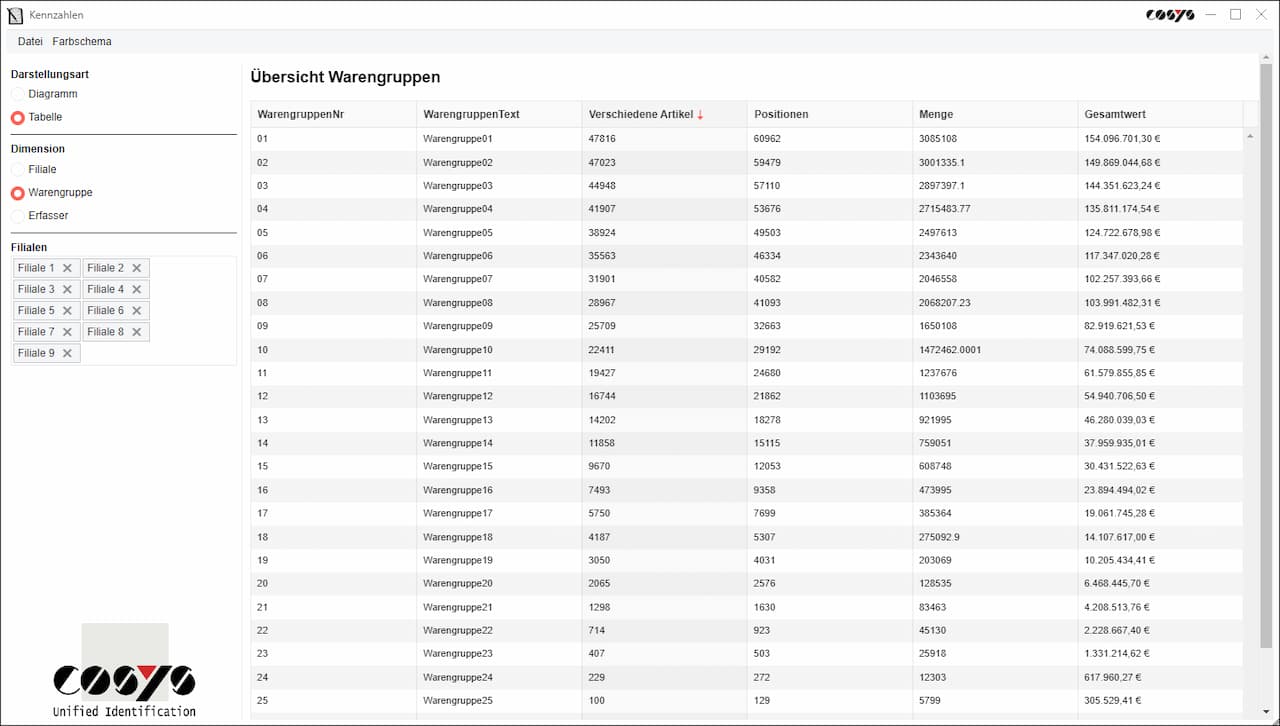Click the vertical scrollbar thumb on right
1280x726 pixels.
click(1266, 355)
